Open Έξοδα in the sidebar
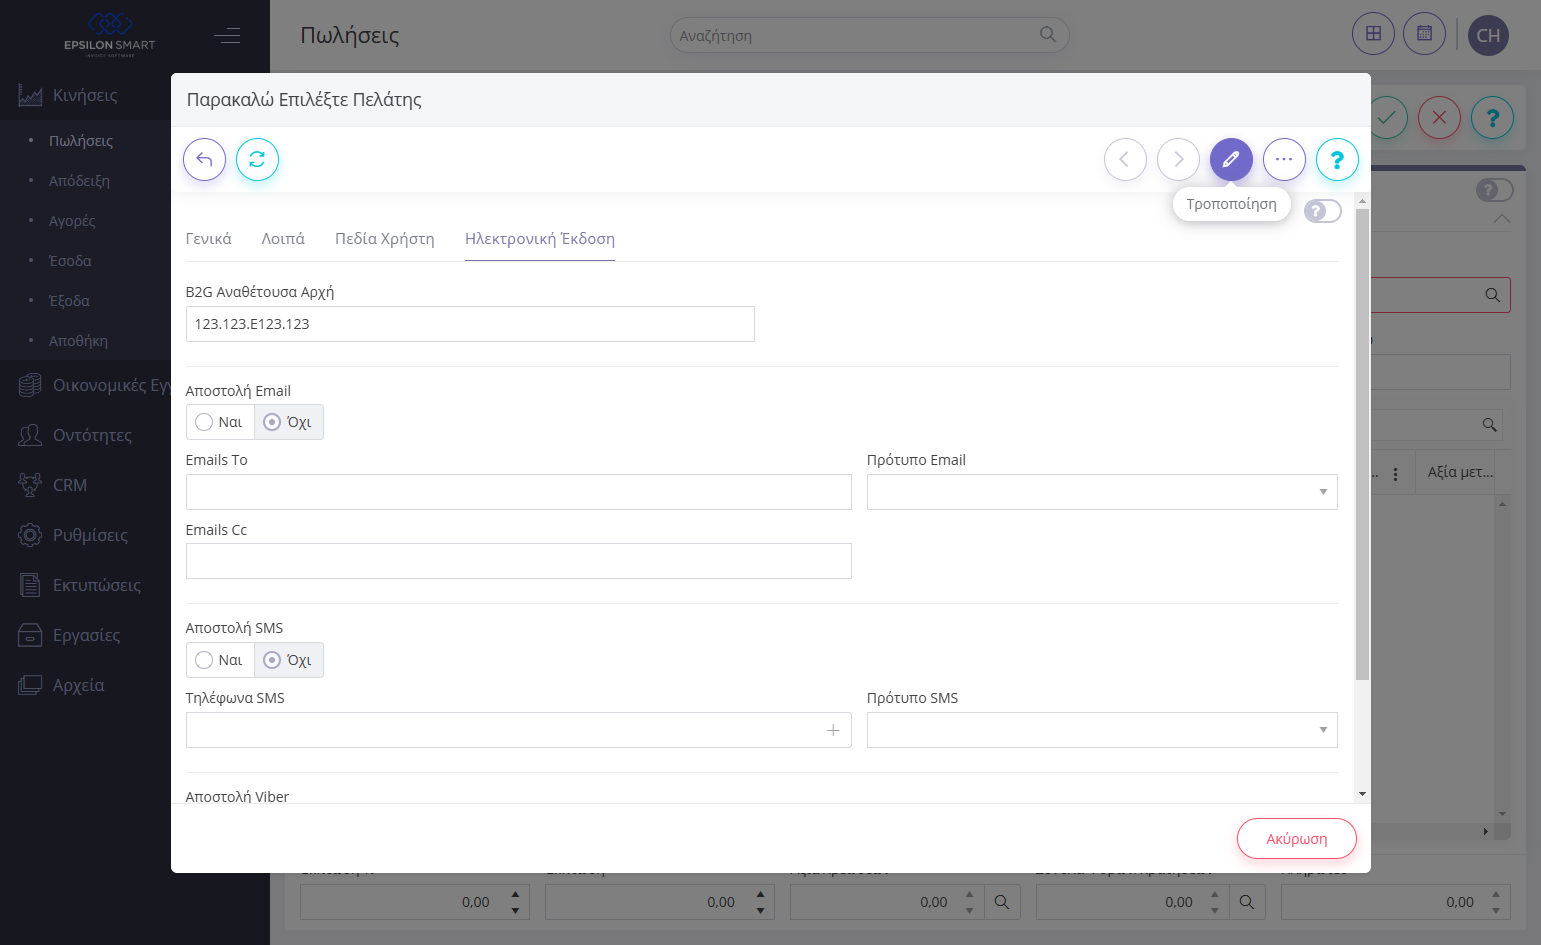Viewport: 1541px width, 945px height. [69, 301]
